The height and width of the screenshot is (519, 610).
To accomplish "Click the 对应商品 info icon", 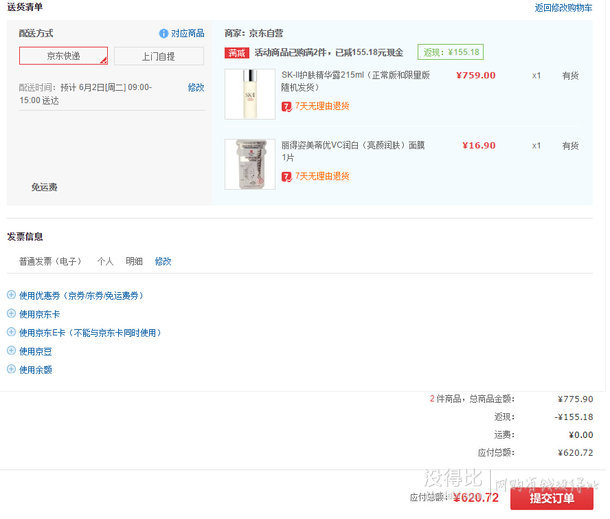I will (x=164, y=33).
